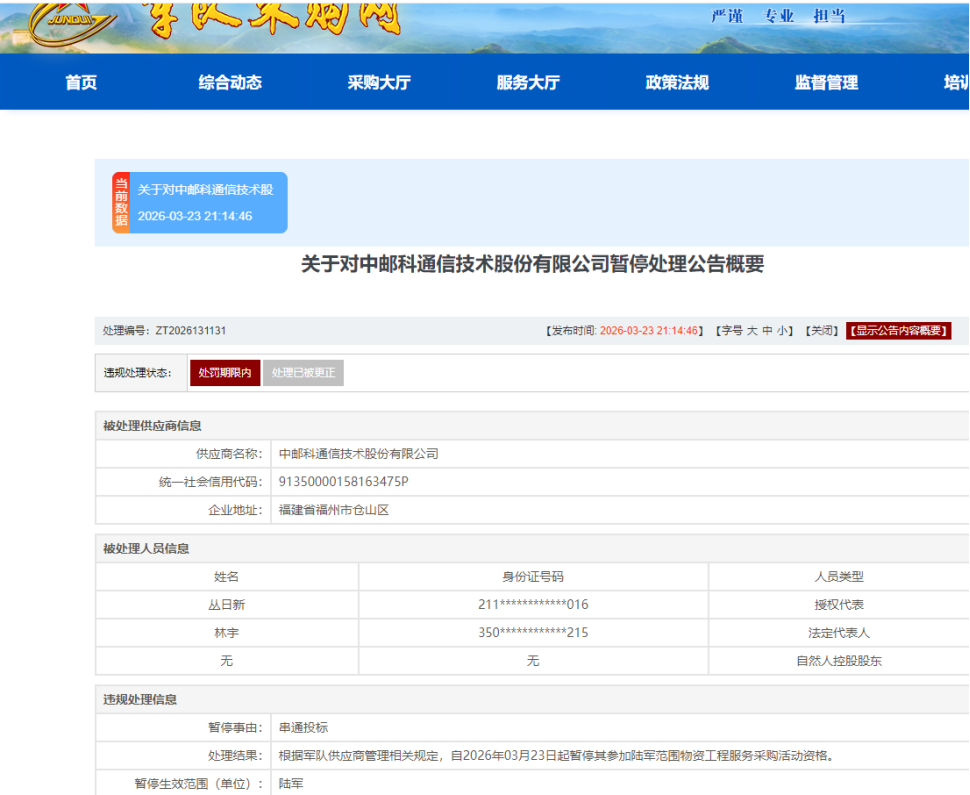Click the unified social credit code value

click(343, 482)
